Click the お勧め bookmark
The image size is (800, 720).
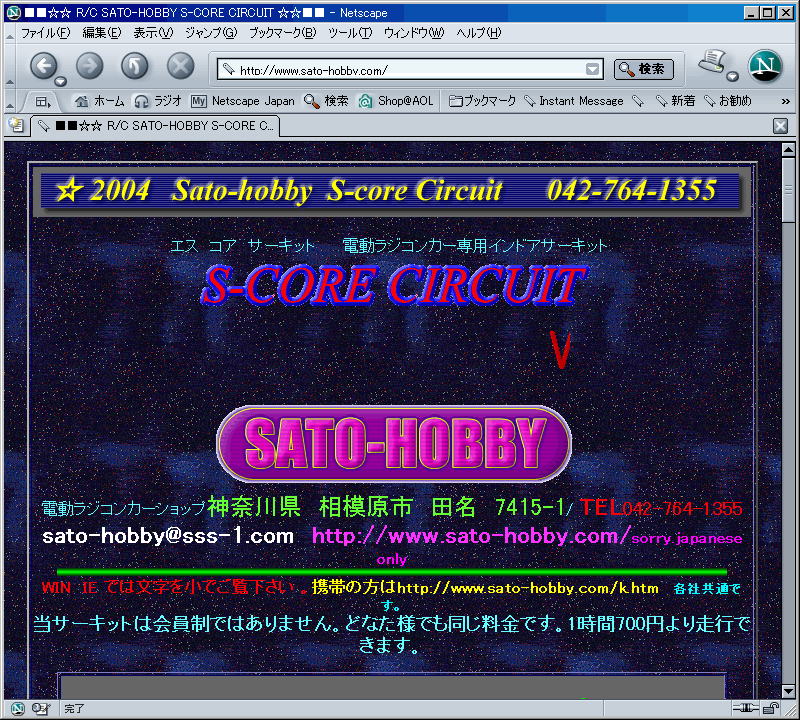(x=728, y=101)
